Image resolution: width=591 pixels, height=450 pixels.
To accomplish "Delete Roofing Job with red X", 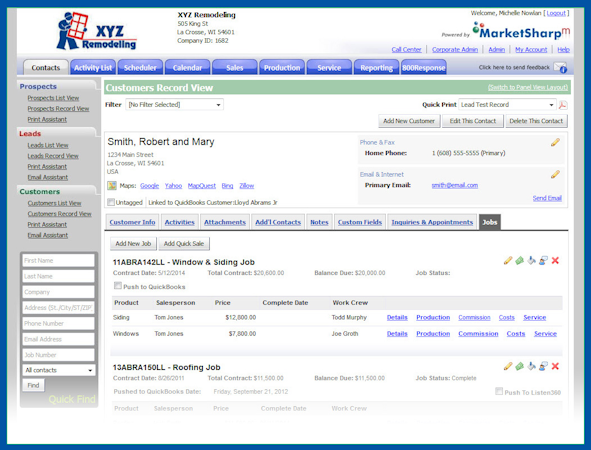I will [x=555, y=366].
